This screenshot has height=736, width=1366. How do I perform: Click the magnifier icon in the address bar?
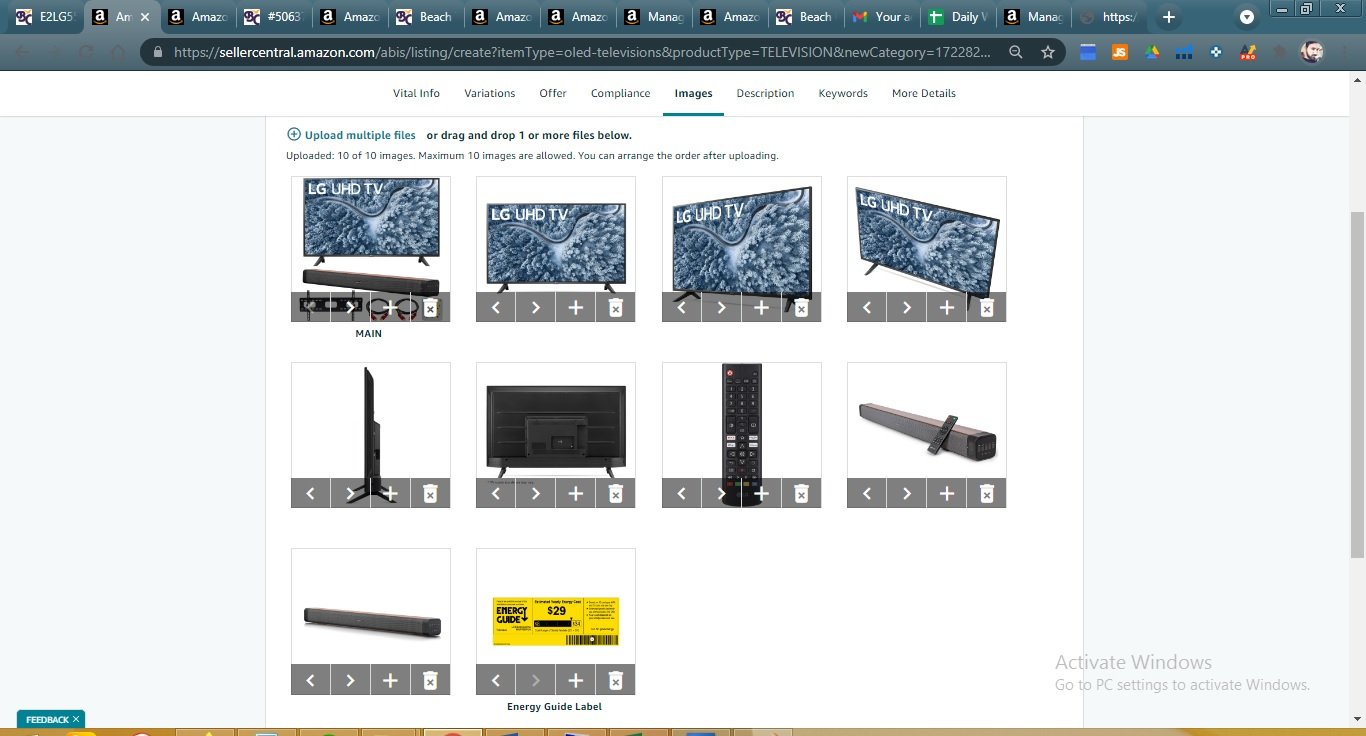pos(1016,50)
